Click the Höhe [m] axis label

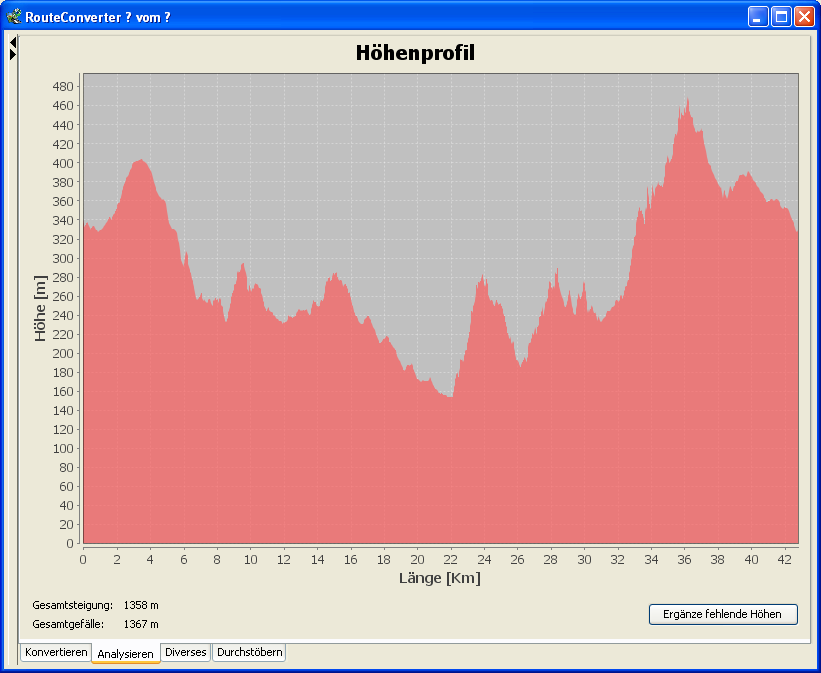(x=41, y=309)
